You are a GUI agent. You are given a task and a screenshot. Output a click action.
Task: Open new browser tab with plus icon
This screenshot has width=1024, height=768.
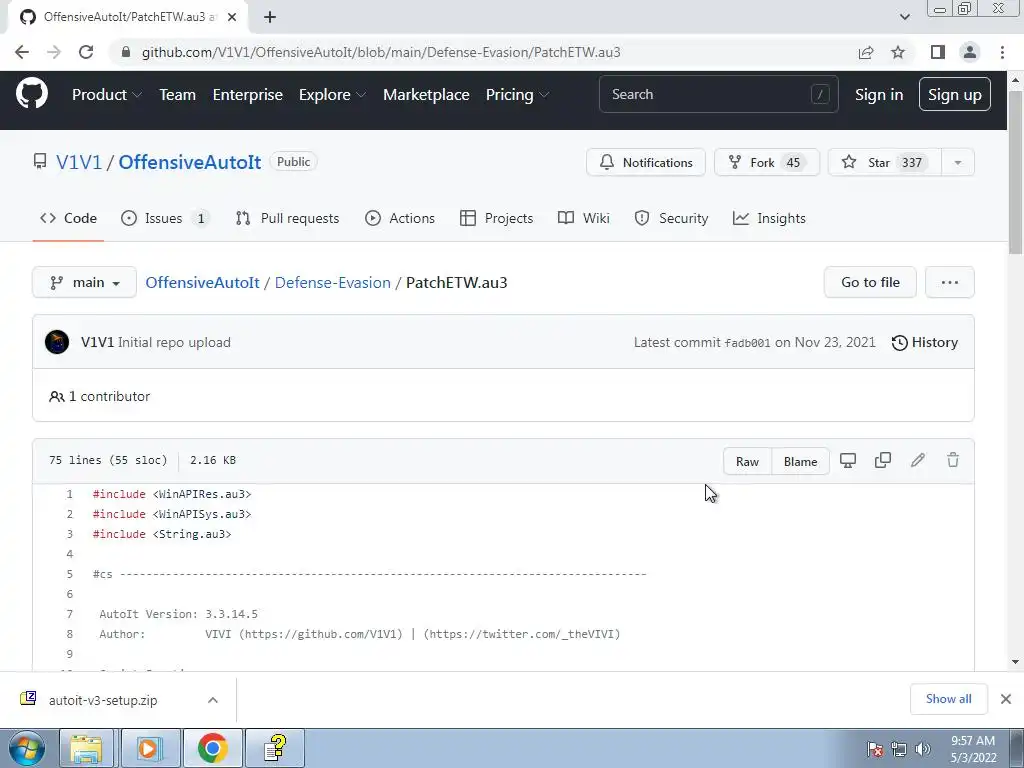(270, 17)
